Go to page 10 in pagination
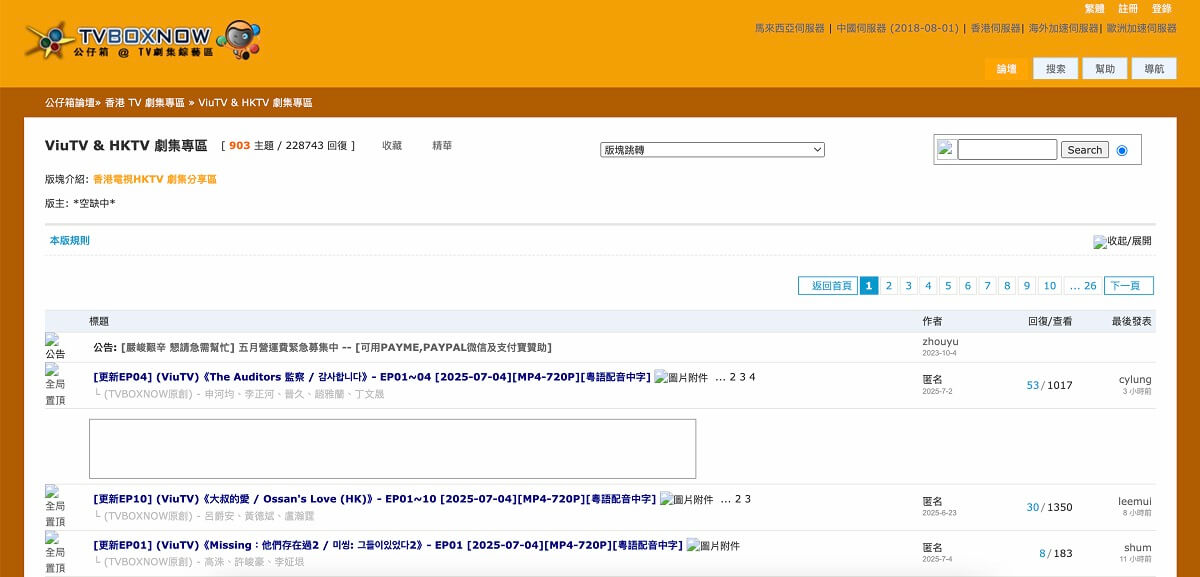Viewport: 1200px width, 577px height. (1049, 286)
